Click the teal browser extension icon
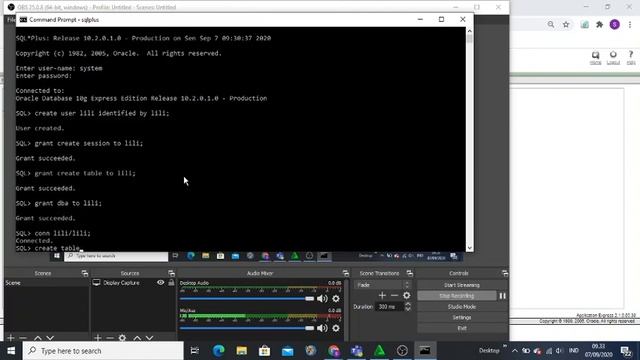This screenshot has width=640, height=360. (x=584, y=24)
